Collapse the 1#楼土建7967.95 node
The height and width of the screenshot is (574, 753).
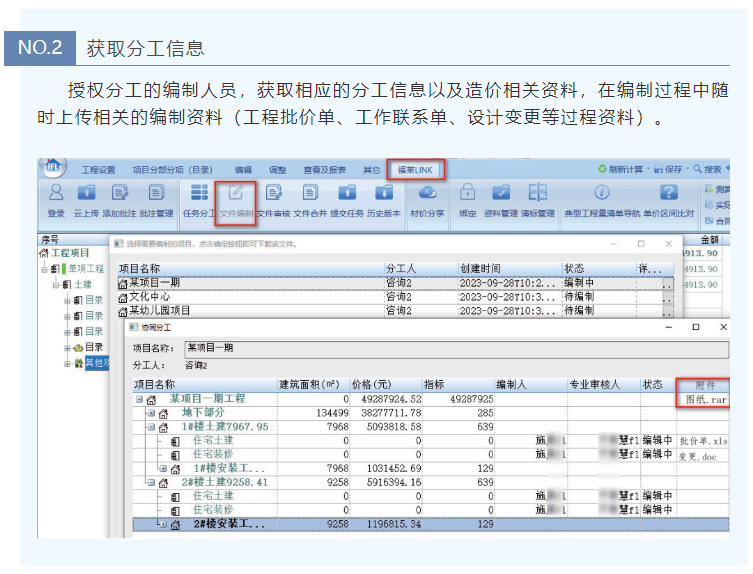tap(151, 427)
